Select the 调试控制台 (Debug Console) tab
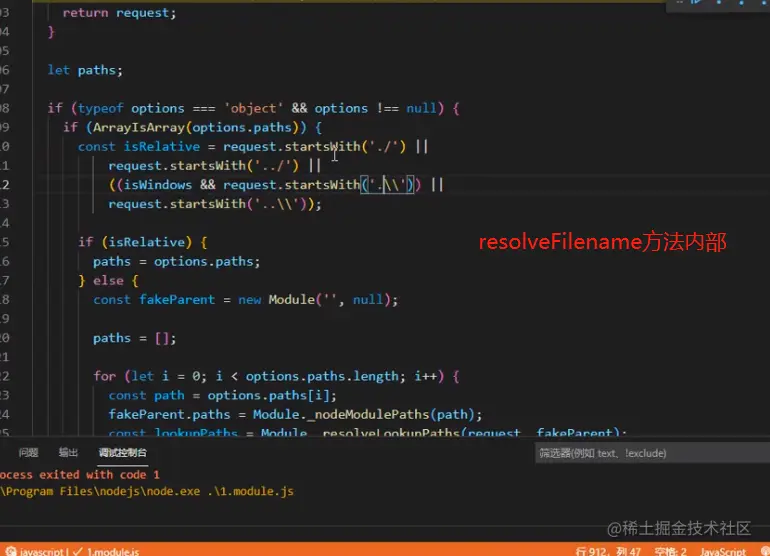Screen dimensions: 770x556 click(x=122, y=452)
